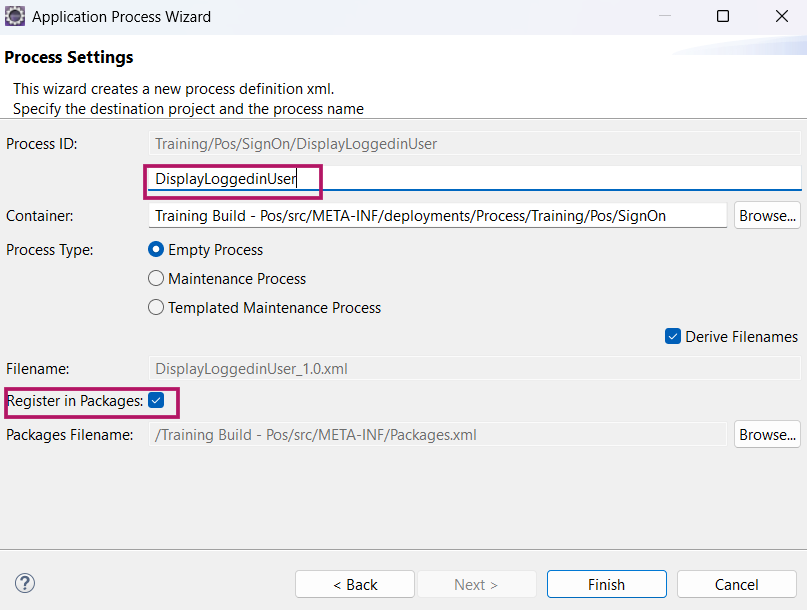The image size is (807, 610).
Task: Browse for the Container location
Action: (767, 216)
